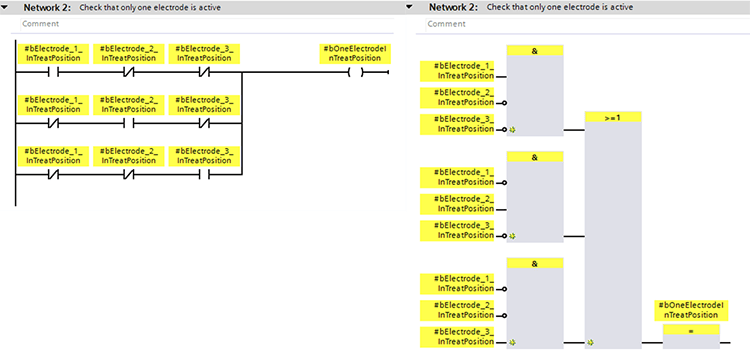Collapse Network 2 in the FBD view

409,7
